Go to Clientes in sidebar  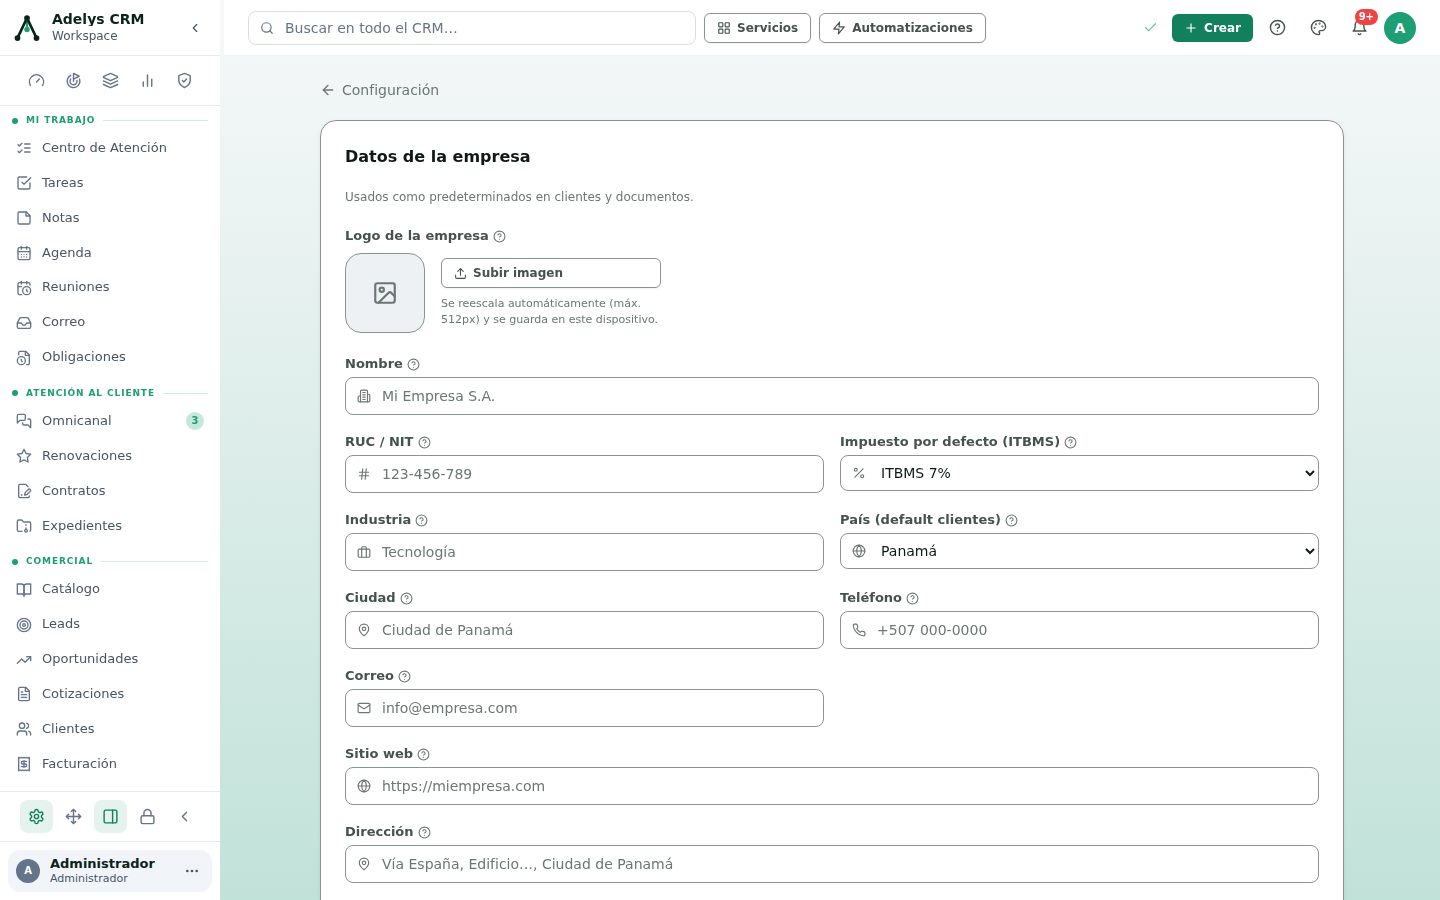tap(110, 729)
